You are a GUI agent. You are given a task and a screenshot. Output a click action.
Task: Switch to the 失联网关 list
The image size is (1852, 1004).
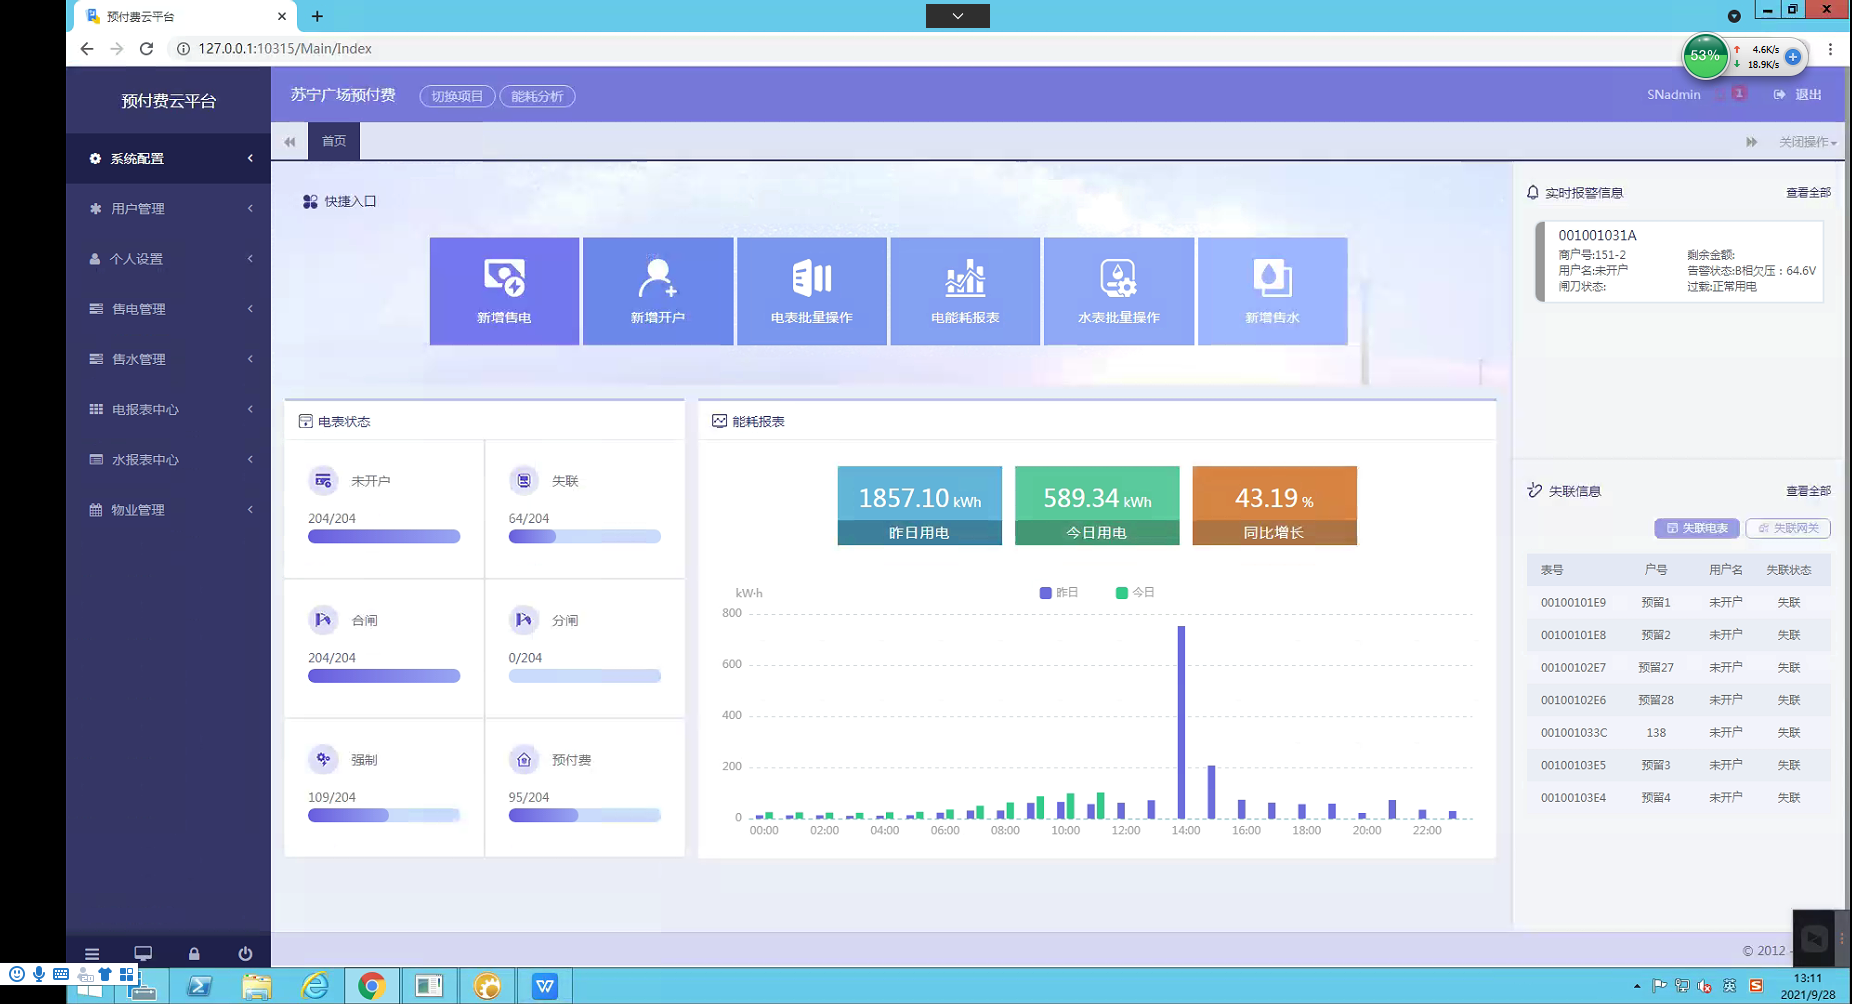point(1788,528)
